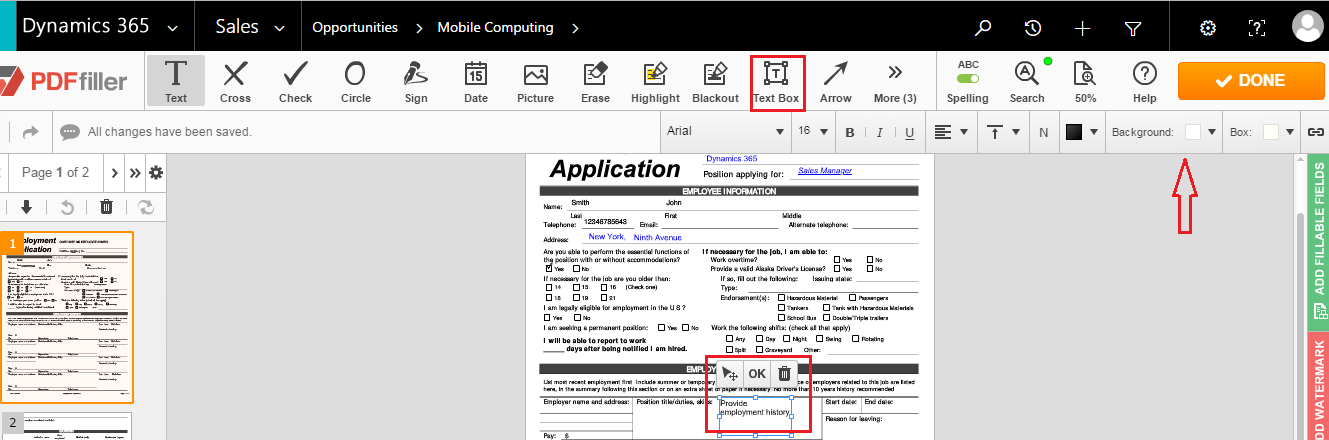Click the plus quick-create icon
The width and height of the screenshot is (1329, 440).
coord(1082,27)
